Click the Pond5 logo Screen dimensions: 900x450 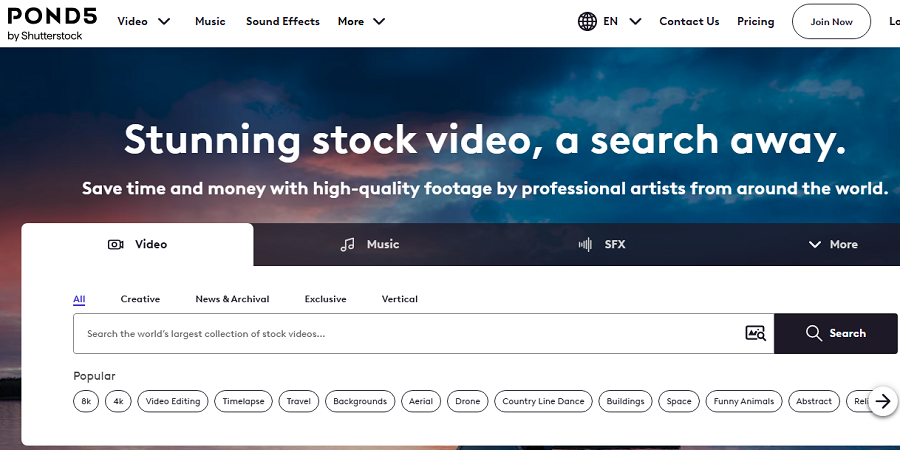point(52,24)
